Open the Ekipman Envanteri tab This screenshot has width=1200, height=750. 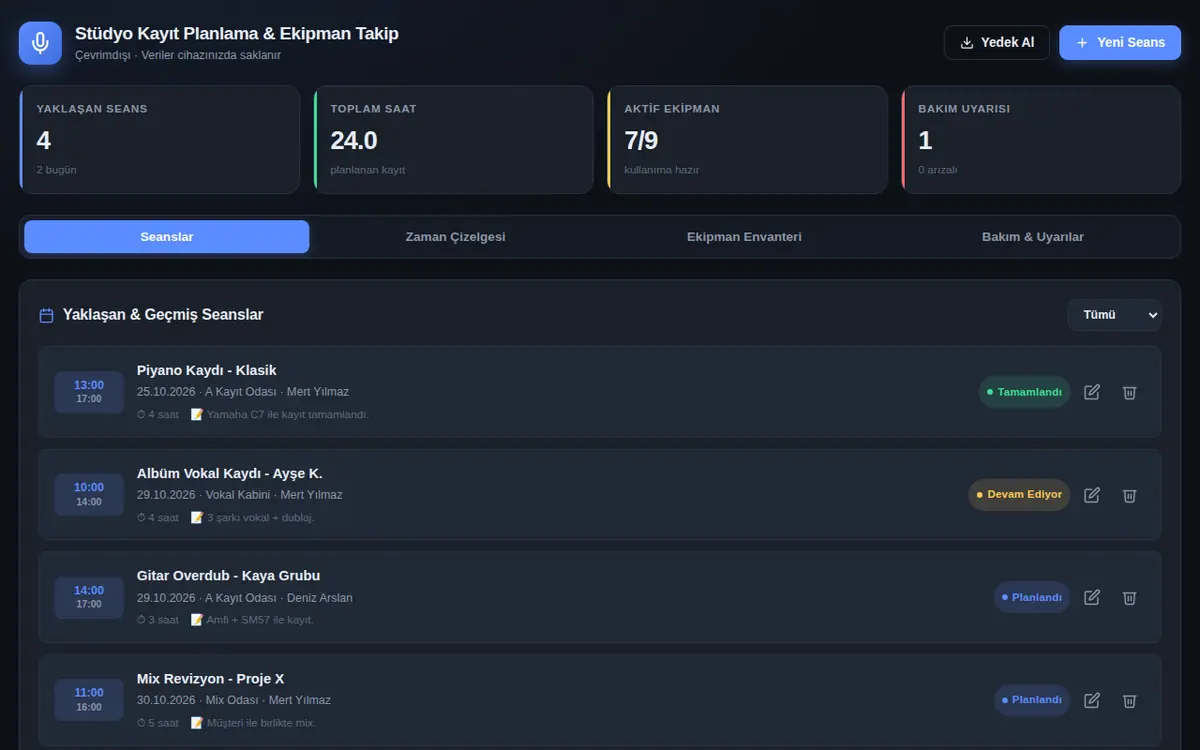tap(744, 237)
